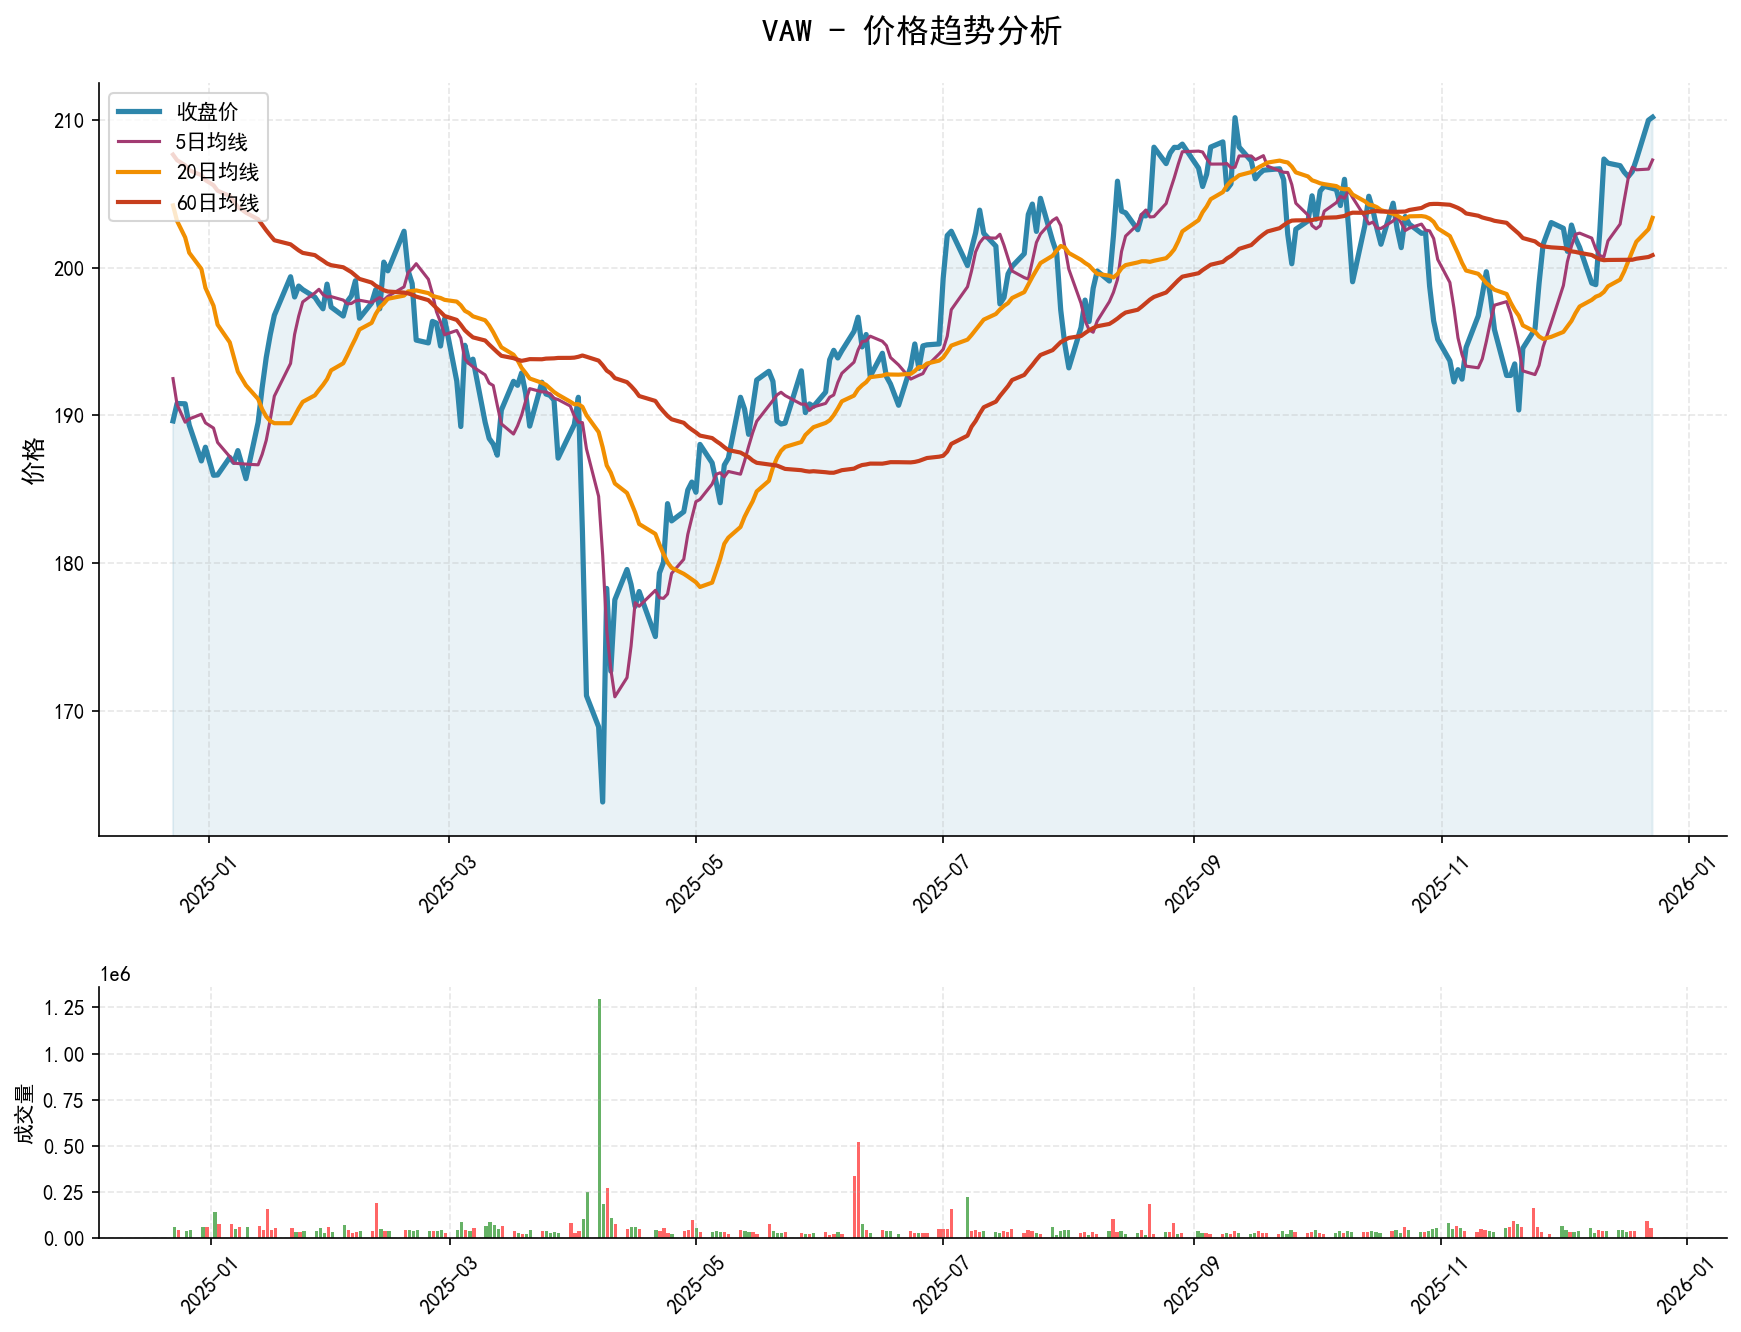Select the 60日均线 legend text
The width and height of the screenshot is (1741, 1332).
(x=217, y=203)
